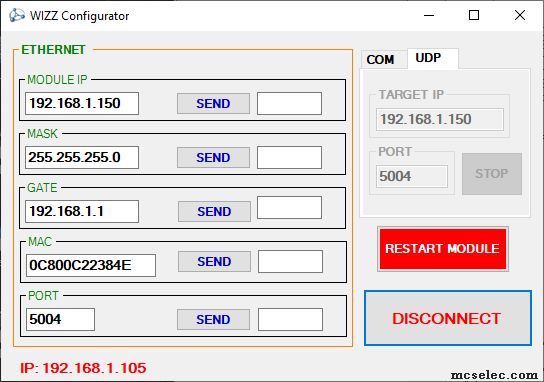
Task: Click the empty response box beside MODULE IP SEND
Action: coord(289,103)
